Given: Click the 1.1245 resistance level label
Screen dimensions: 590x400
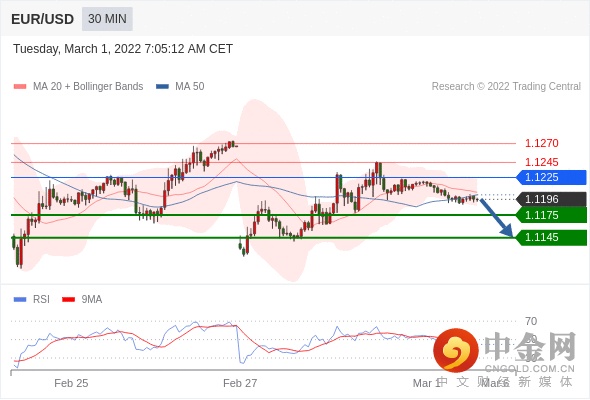Looking at the screenshot, I should (542, 162).
